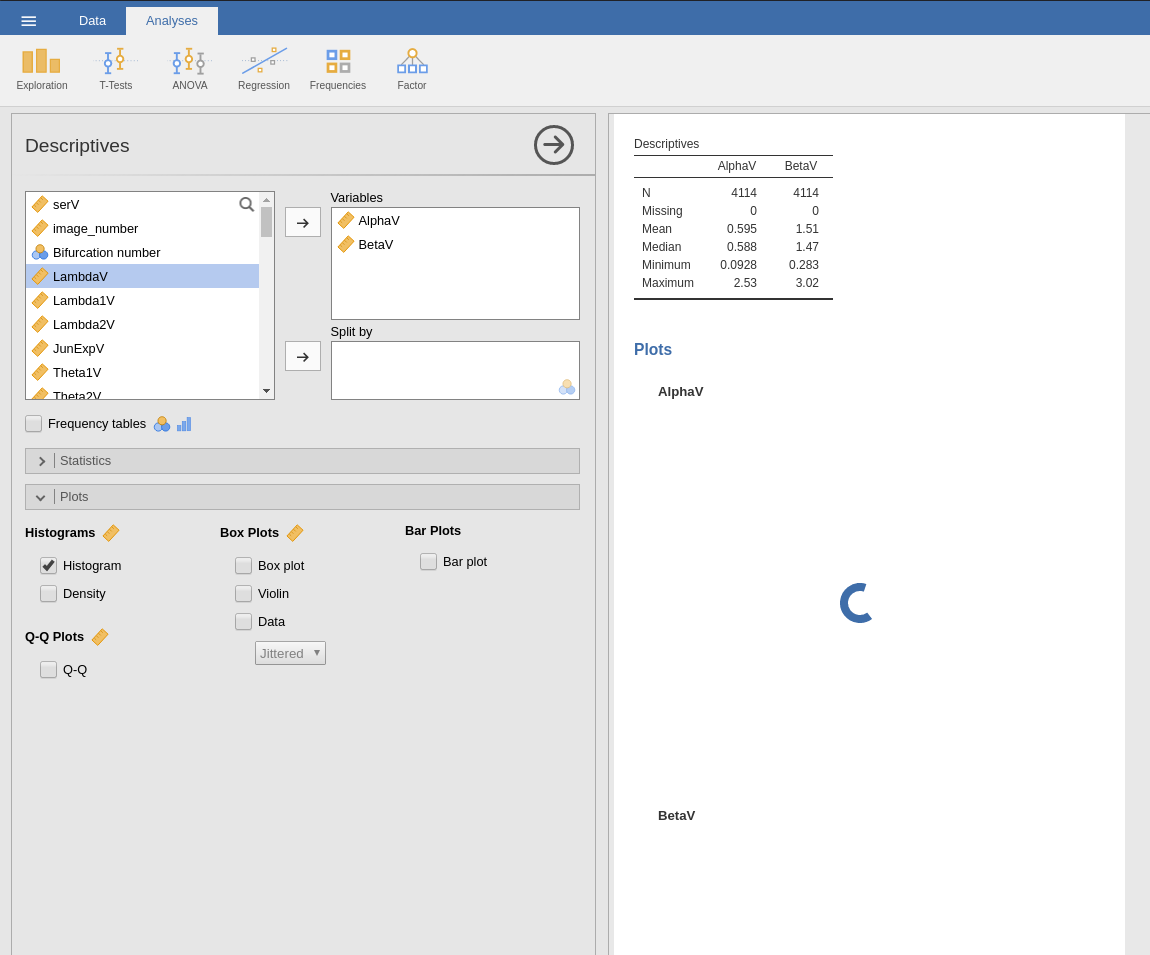Click the nominal type icon in Split by box
1150x955 pixels.
click(x=567, y=387)
